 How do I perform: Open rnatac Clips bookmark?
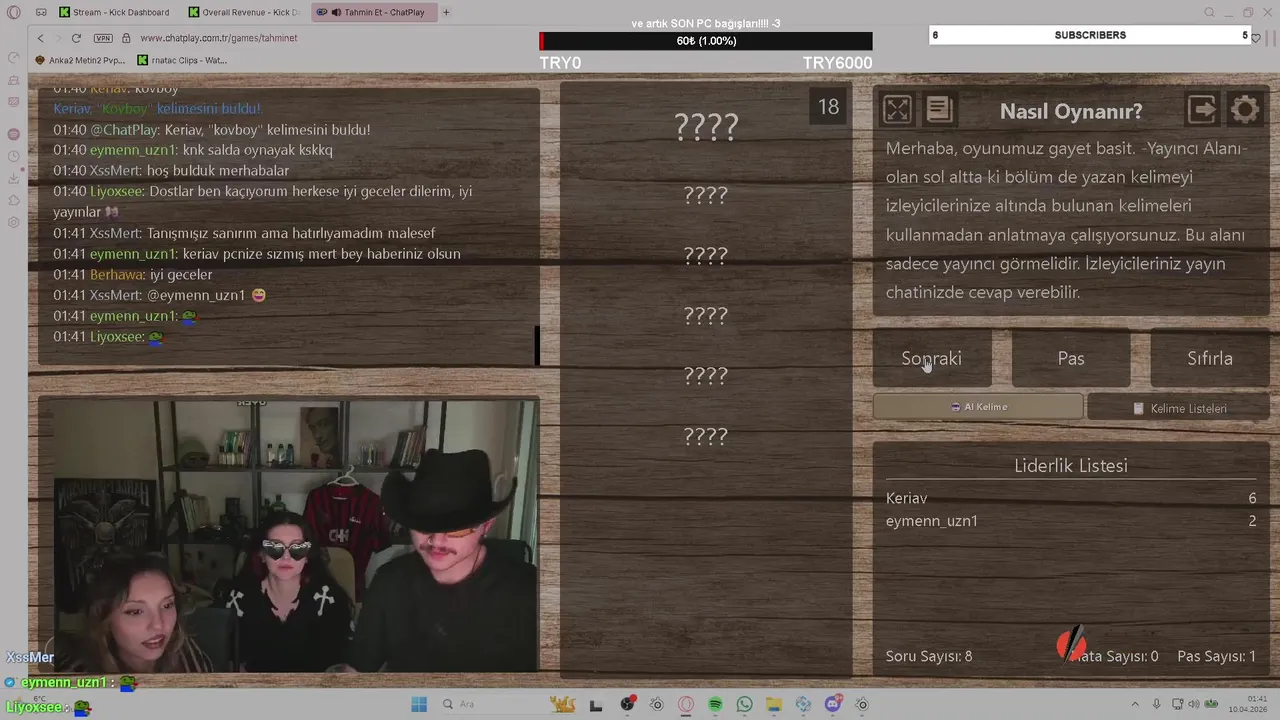click(x=183, y=60)
